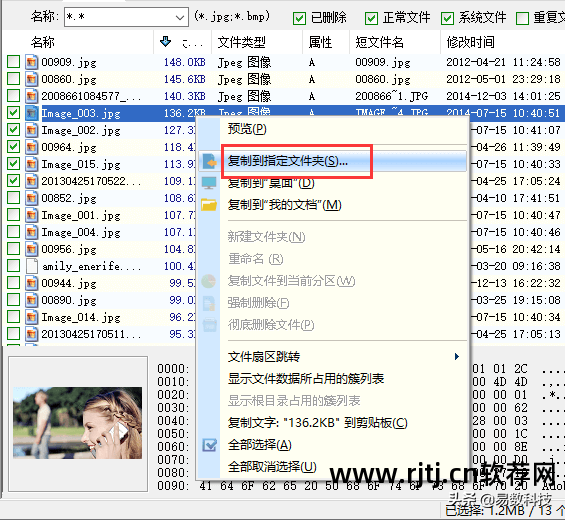Tick the checkbox for 00944.jpg

point(13,283)
